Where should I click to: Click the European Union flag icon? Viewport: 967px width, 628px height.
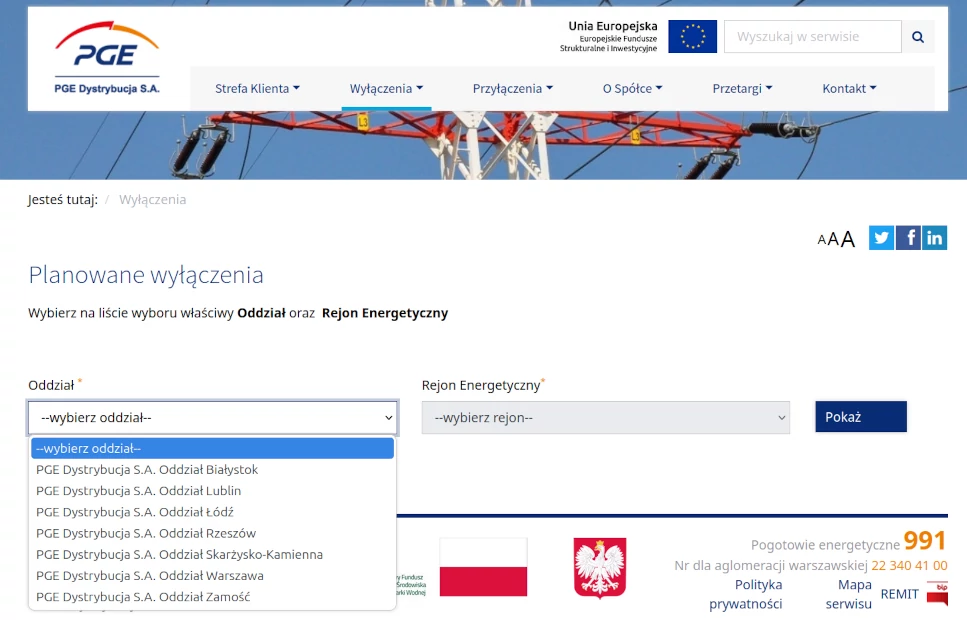pyautogui.click(x=692, y=36)
